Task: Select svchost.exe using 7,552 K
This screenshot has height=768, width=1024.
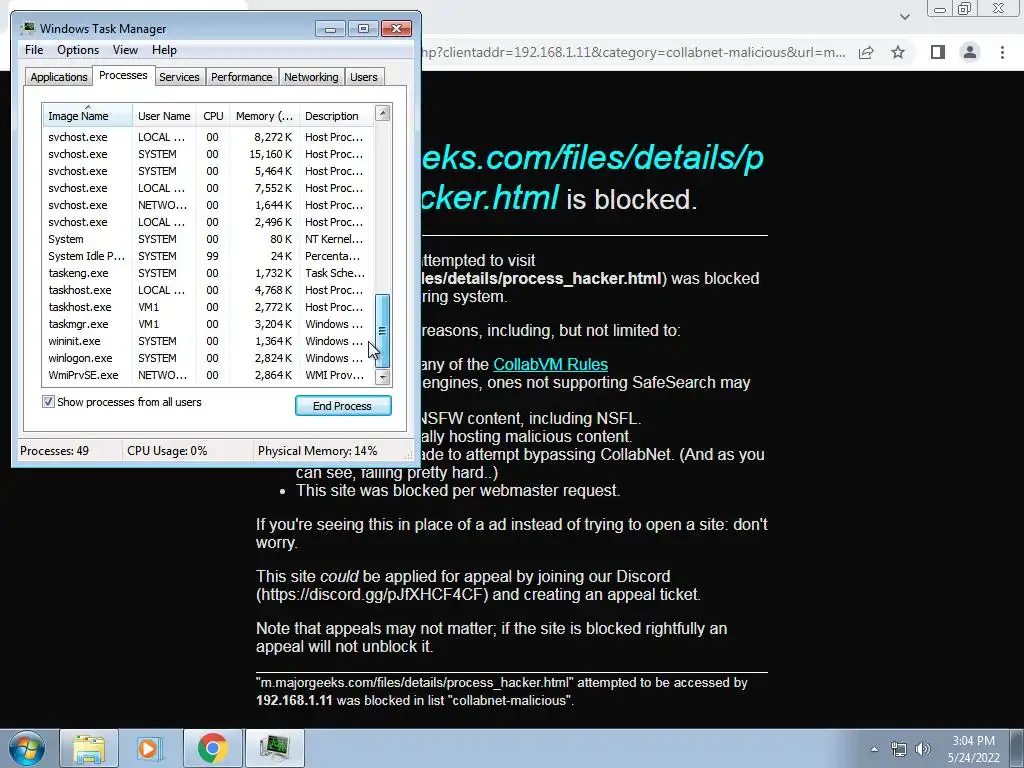Action: [208, 188]
